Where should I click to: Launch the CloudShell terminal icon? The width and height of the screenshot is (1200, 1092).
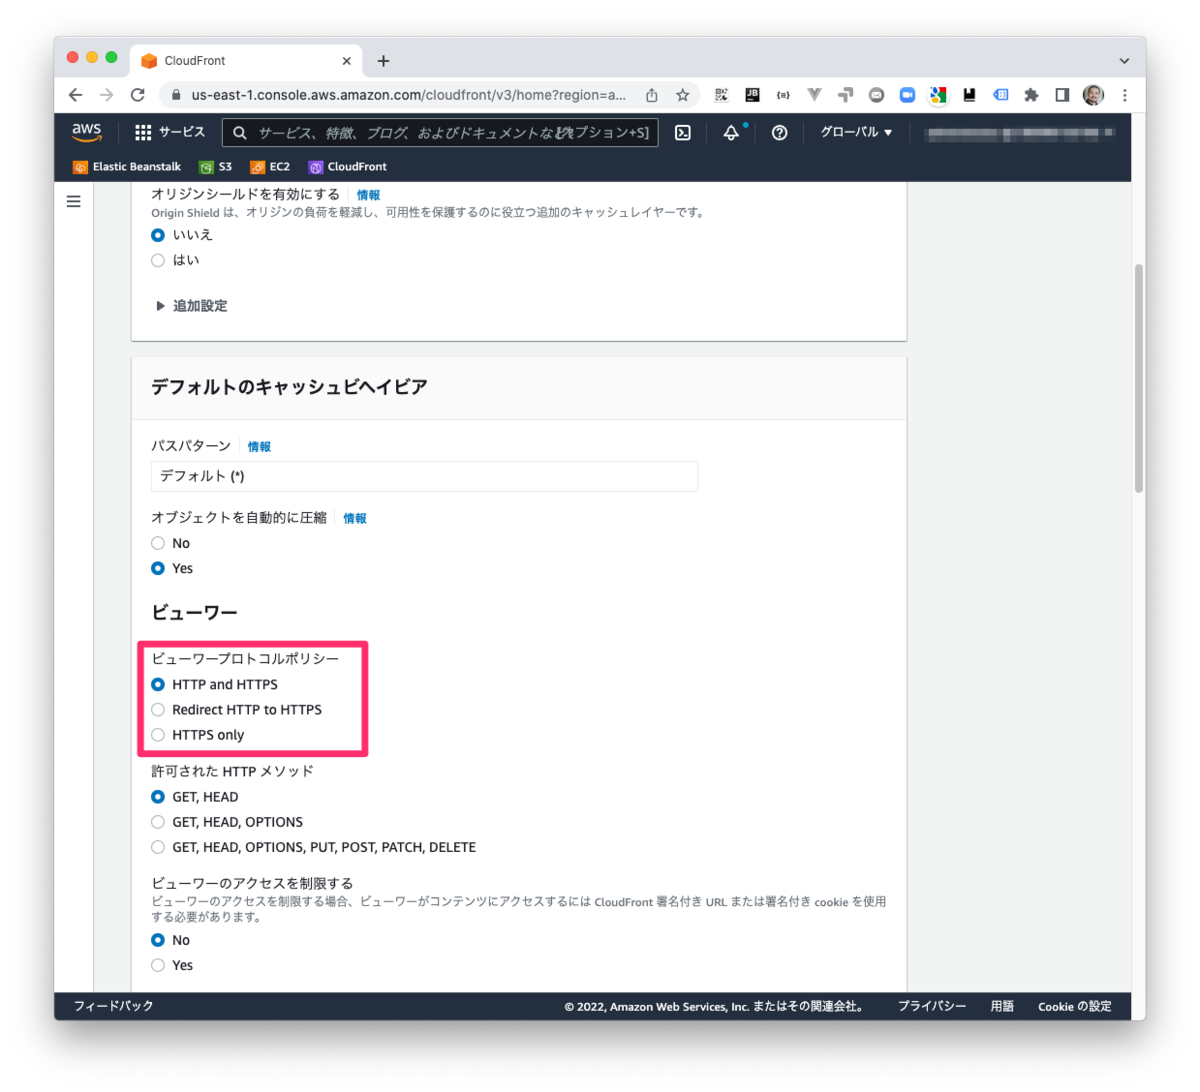(x=682, y=132)
